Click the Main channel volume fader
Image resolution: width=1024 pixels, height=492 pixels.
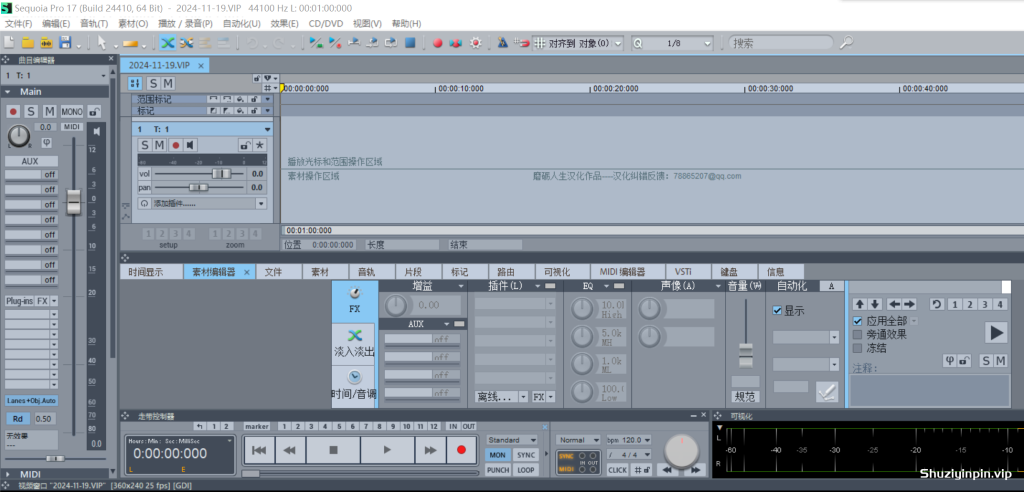tap(74, 202)
